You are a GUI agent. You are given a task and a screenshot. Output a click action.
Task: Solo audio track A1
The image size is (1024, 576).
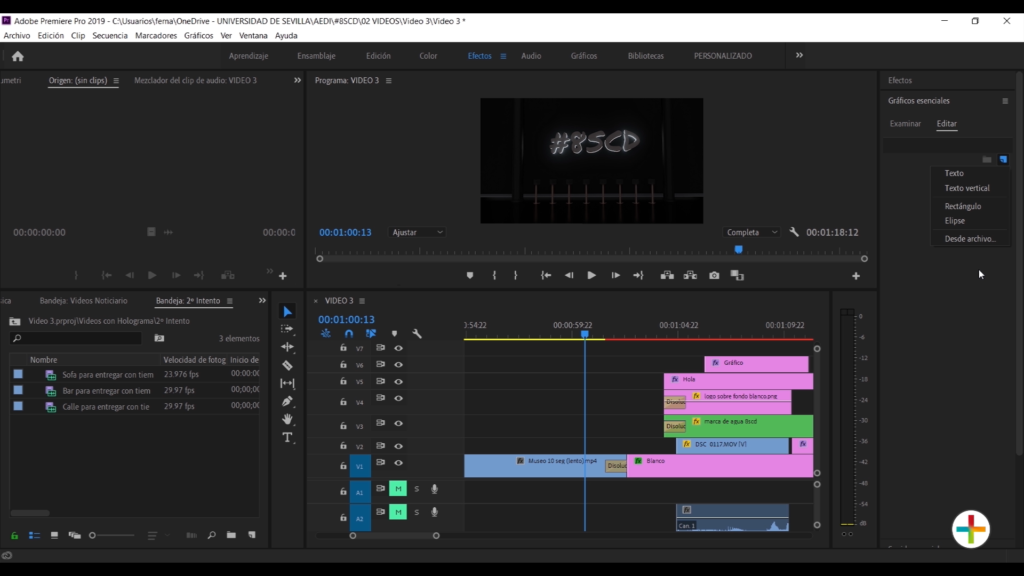[x=417, y=488]
